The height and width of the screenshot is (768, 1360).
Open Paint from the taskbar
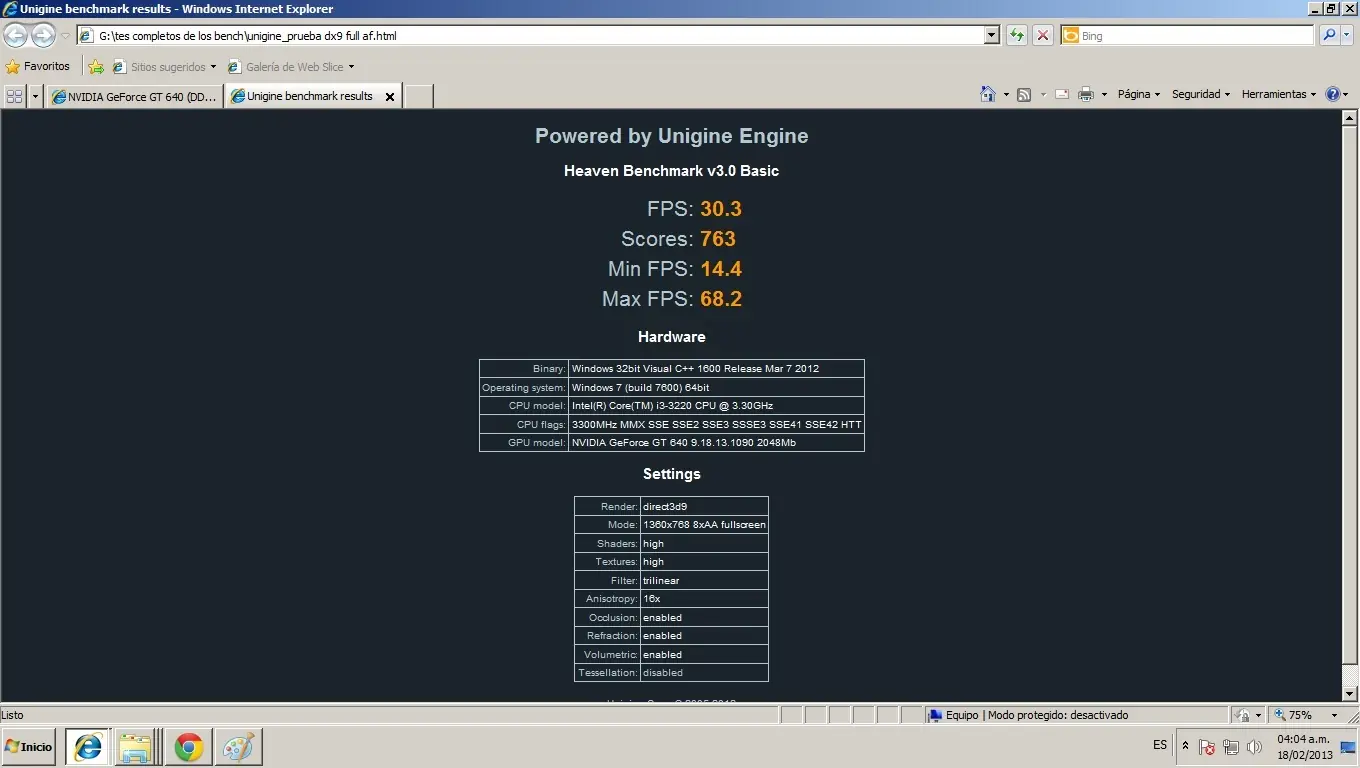[238, 747]
